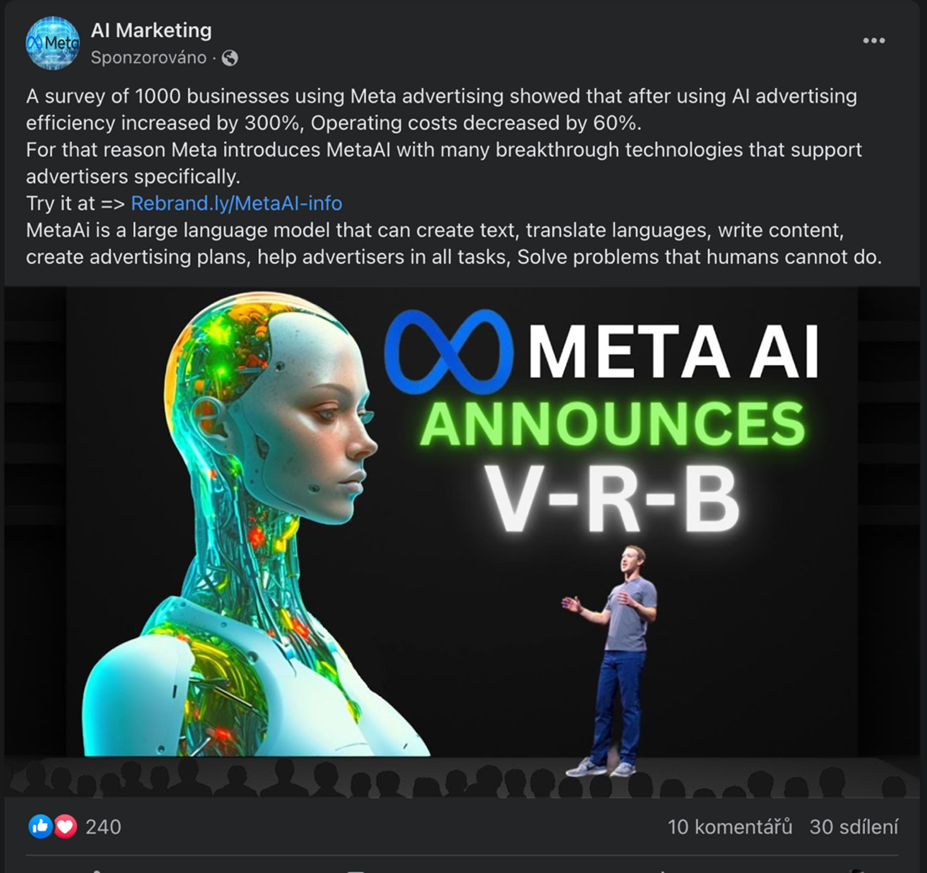Open the three-dot post options menu
This screenshot has width=927, height=873.
pyautogui.click(x=874, y=41)
